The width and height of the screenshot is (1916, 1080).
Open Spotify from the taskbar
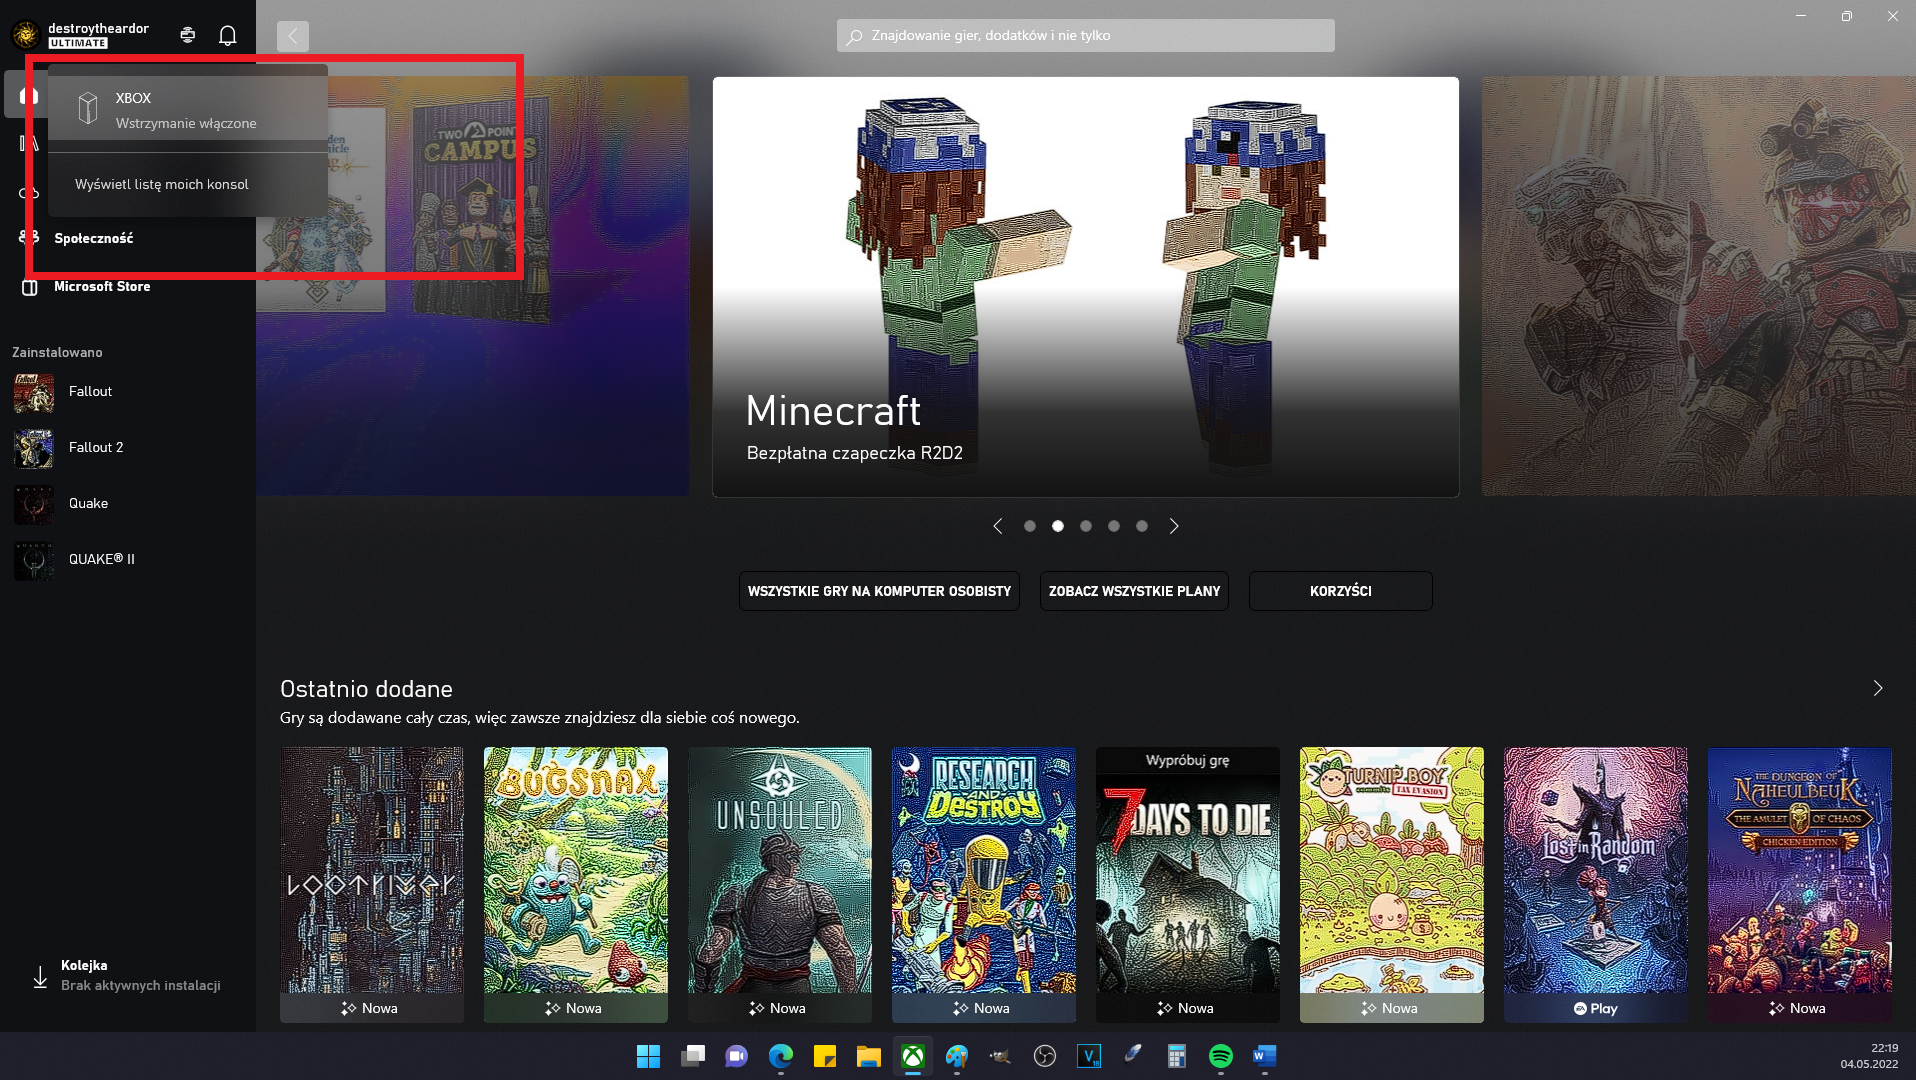[x=1220, y=1056]
